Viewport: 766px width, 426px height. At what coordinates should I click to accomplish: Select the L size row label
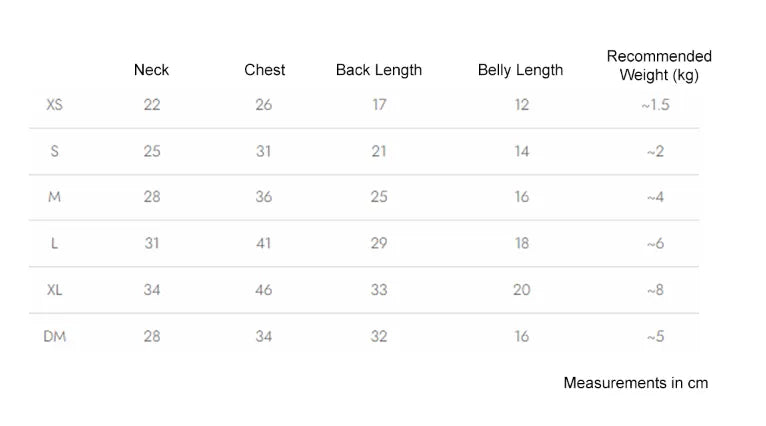pyautogui.click(x=54, y=243)
